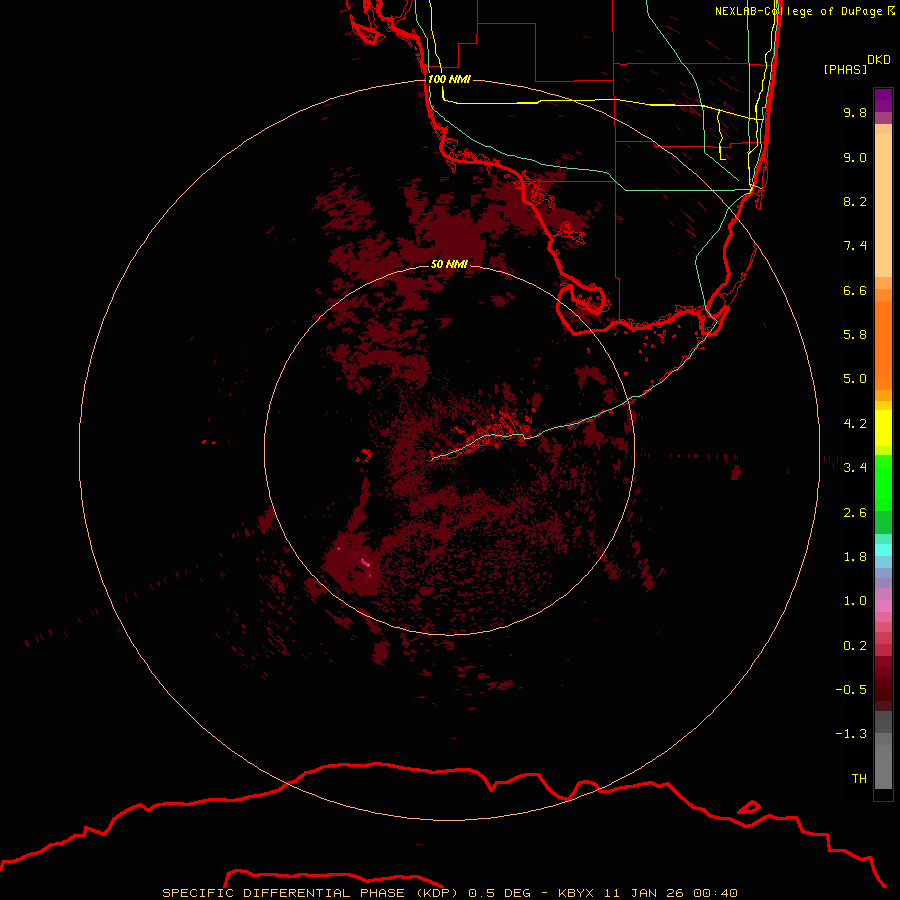Click the 4.2 scale value
This screenshot has width=900, height=900.
click(855, 424)
